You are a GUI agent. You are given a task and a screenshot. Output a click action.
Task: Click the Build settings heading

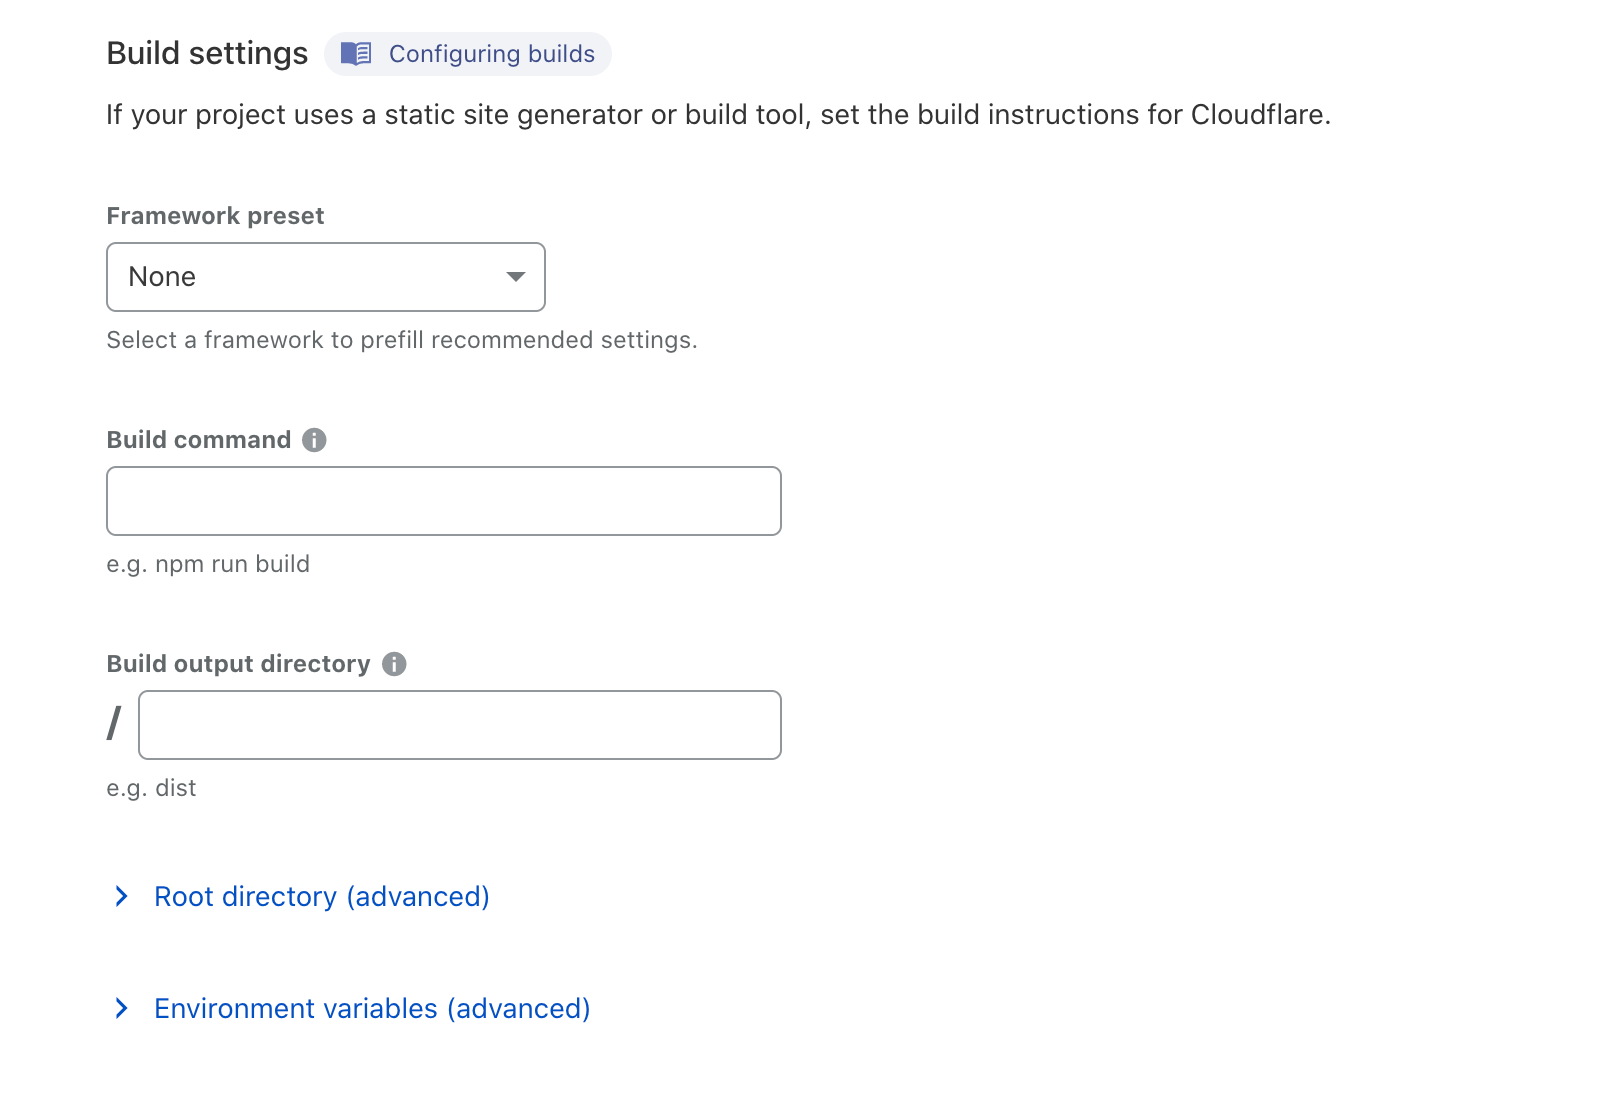tap(207, 53)
